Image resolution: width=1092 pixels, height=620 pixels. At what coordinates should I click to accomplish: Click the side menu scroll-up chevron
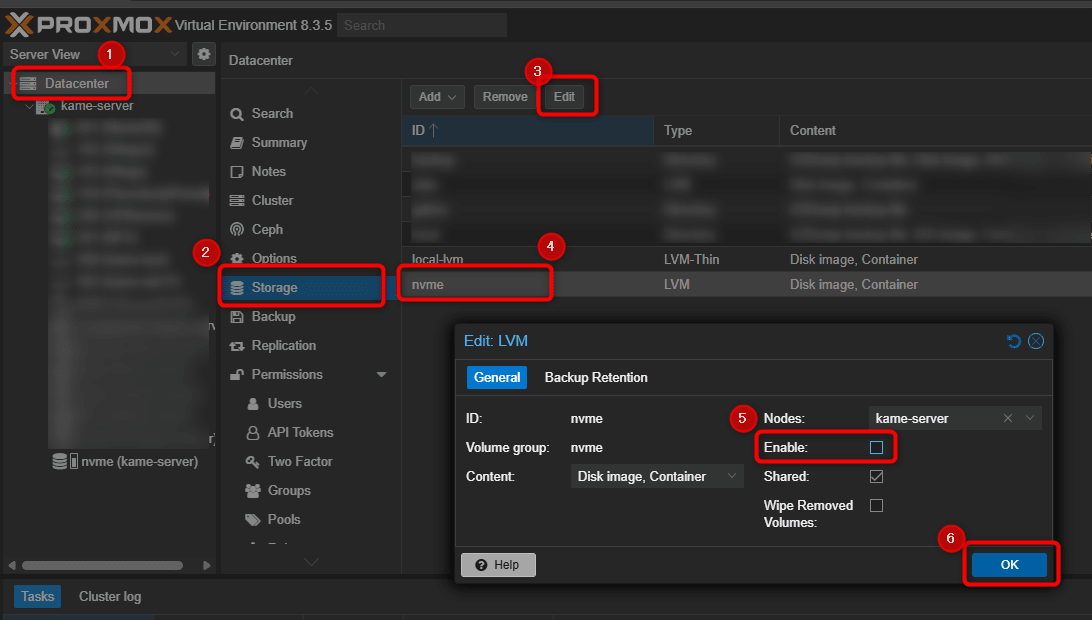tap(311, 91)
